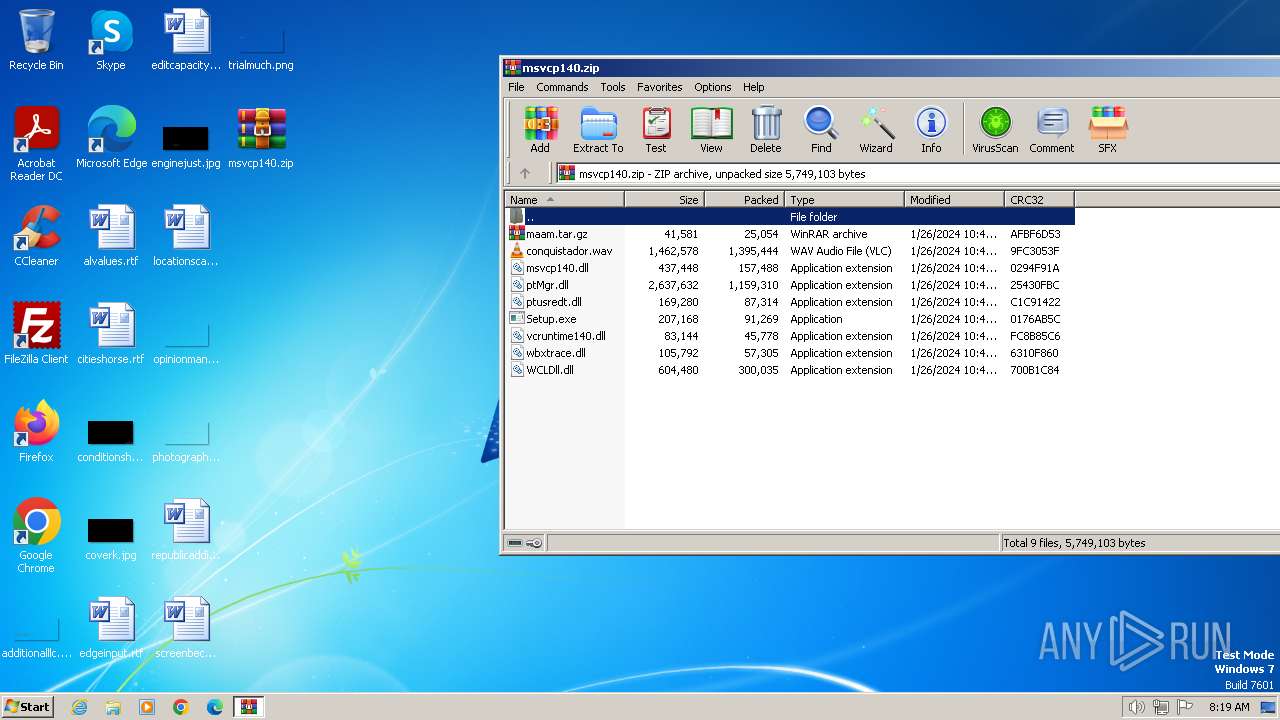This screenshot has height=720, width=1280.
Task: Click the Extract To toolbar icon
Action: pyautogui.click(x=598, y=130)
